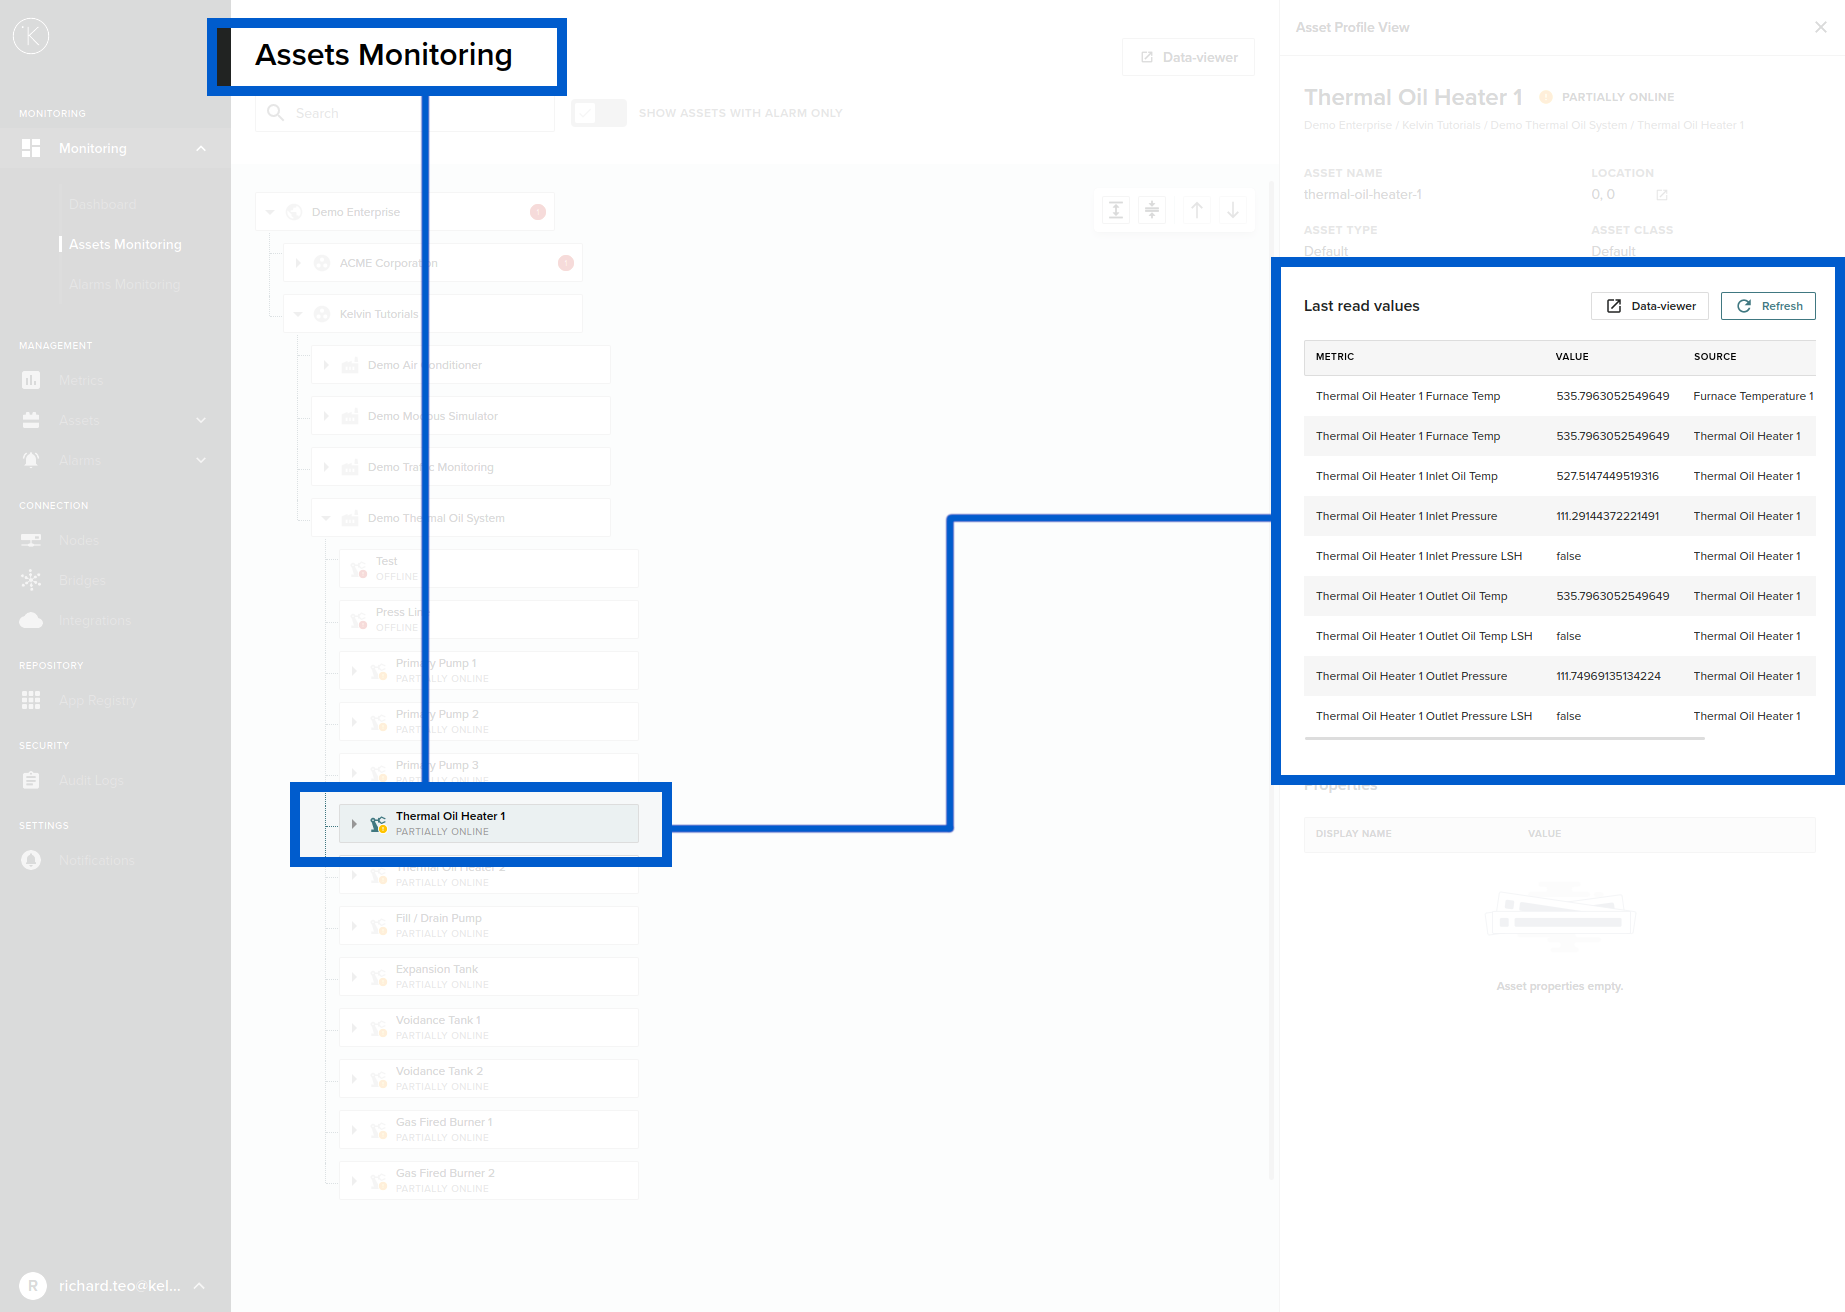
Task: Expand the Thermal Oil Heater 1 node
Action: 355,823
